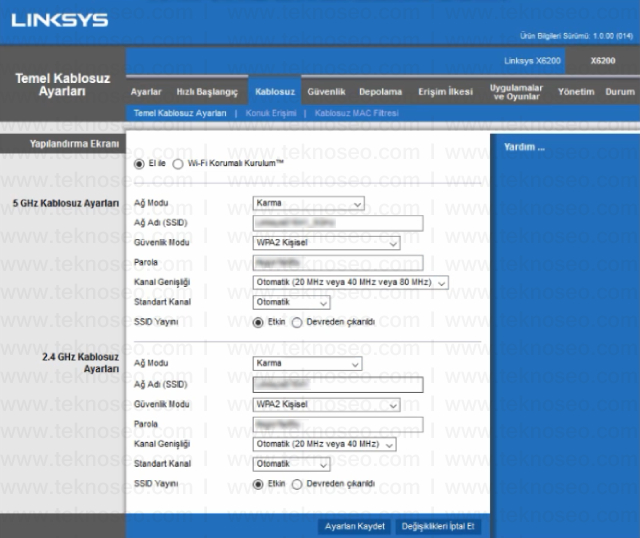Click the 5 GHz Parola field
640x538 pixels.
(338, 263)
